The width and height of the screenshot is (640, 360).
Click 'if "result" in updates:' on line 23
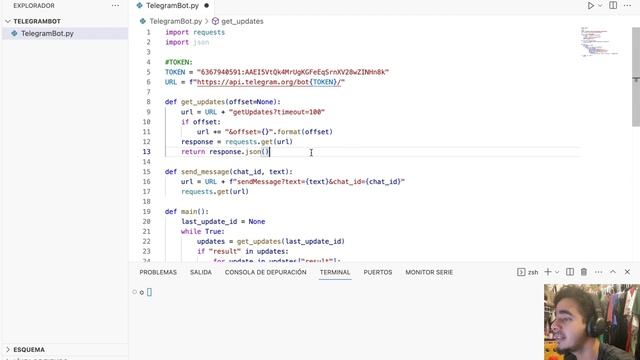tap(242, 251)
